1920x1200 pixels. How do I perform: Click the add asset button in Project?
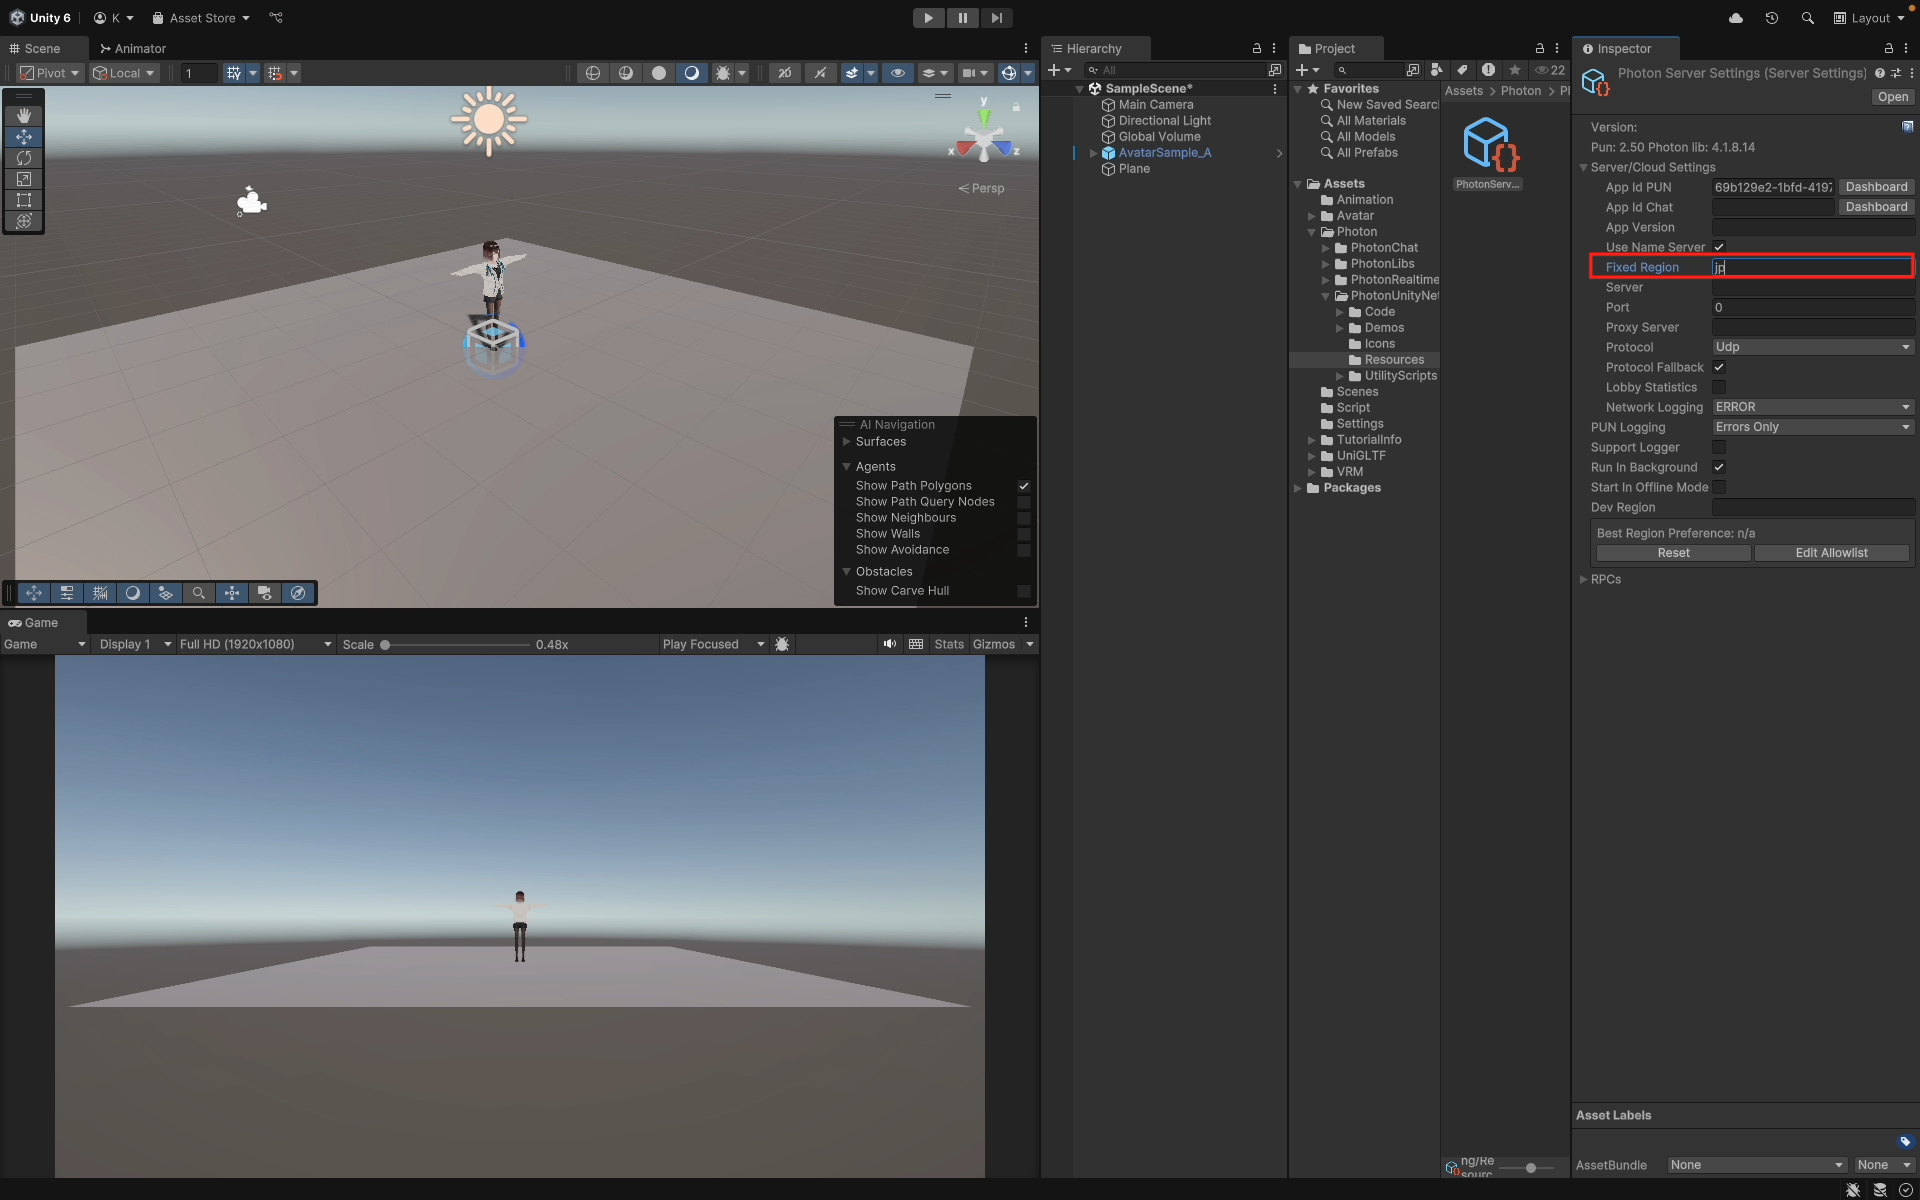1307,70
